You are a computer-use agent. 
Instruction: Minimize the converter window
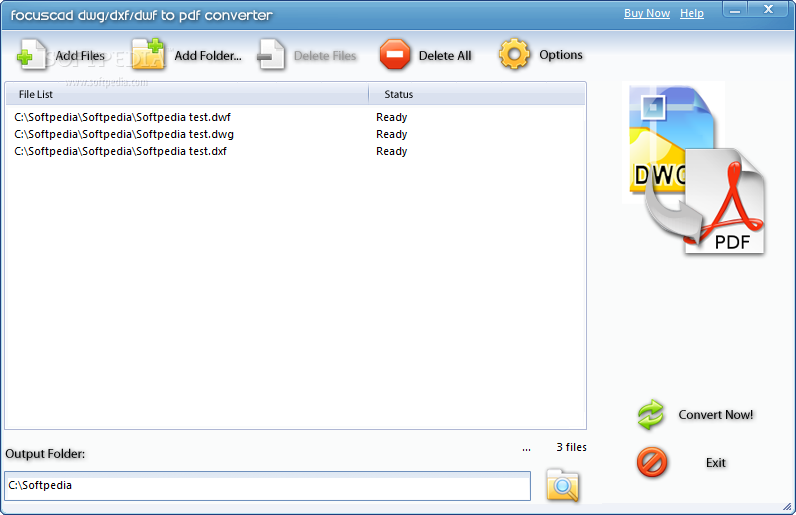[735, 10]
